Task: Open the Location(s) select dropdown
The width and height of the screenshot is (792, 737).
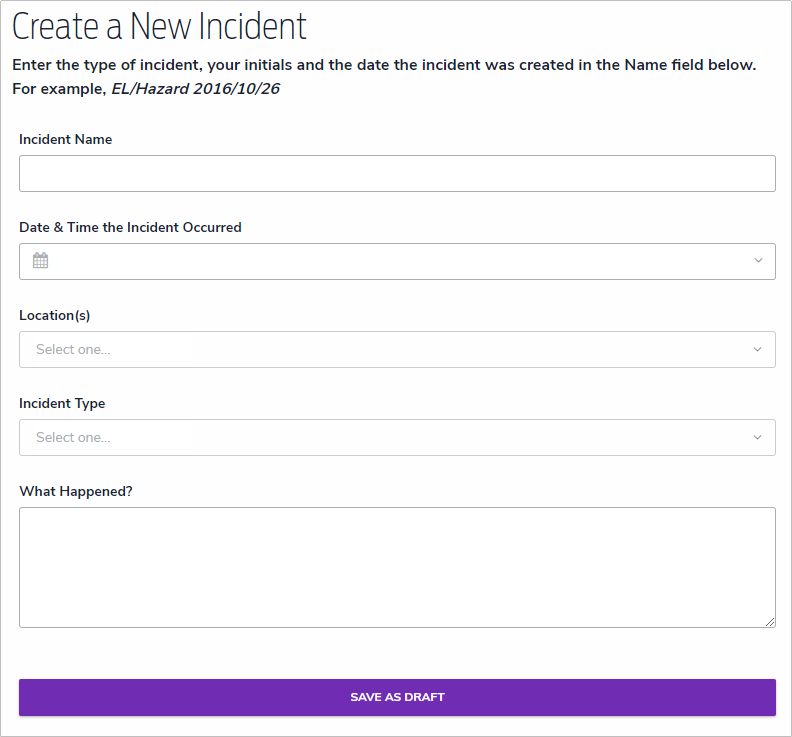Action: 397,350
